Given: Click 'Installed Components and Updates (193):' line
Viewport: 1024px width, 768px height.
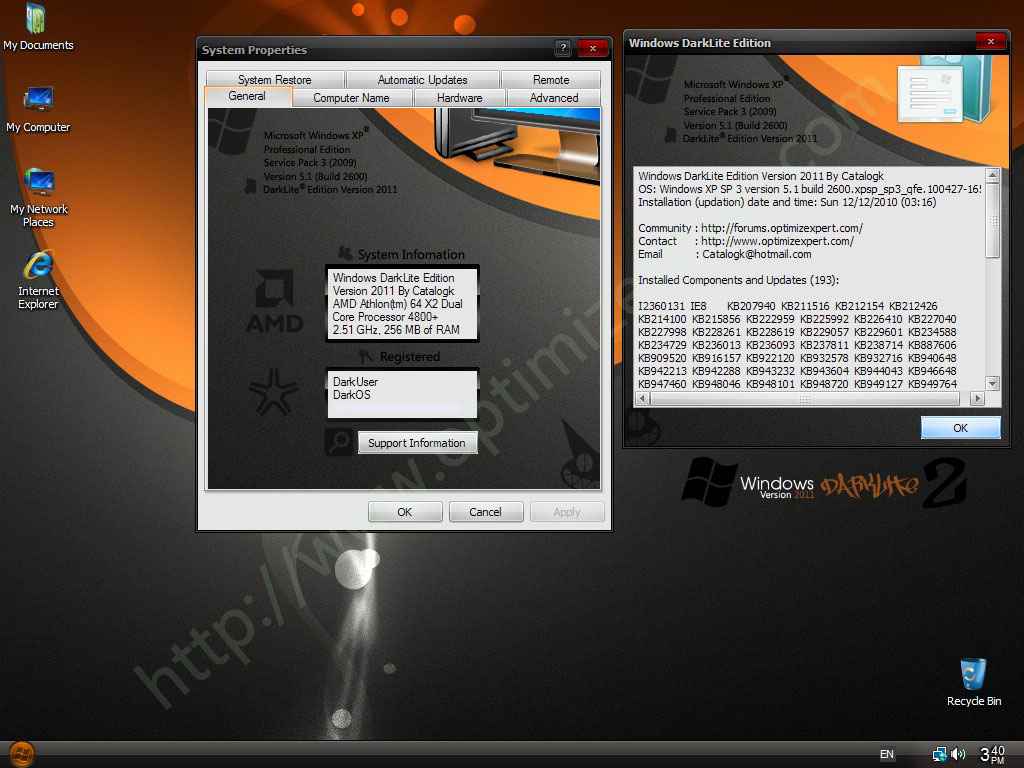Looking at the screenshot, I should coord(739,280).
